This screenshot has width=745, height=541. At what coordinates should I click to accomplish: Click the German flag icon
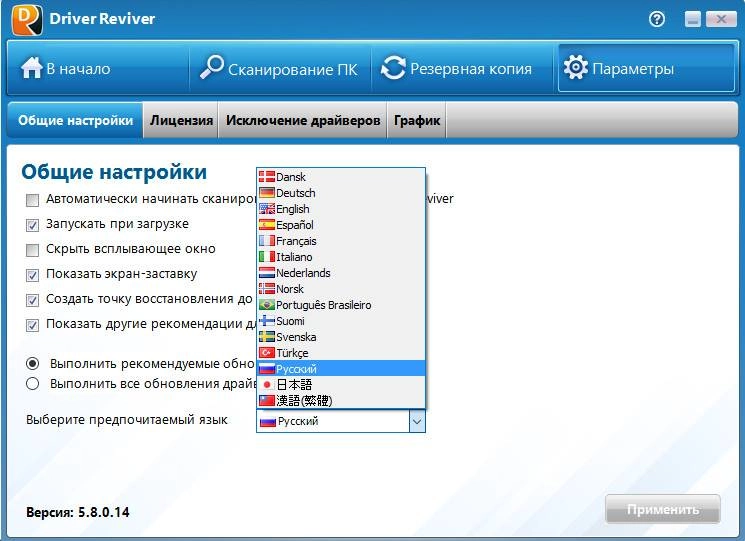tap(267, 193)
